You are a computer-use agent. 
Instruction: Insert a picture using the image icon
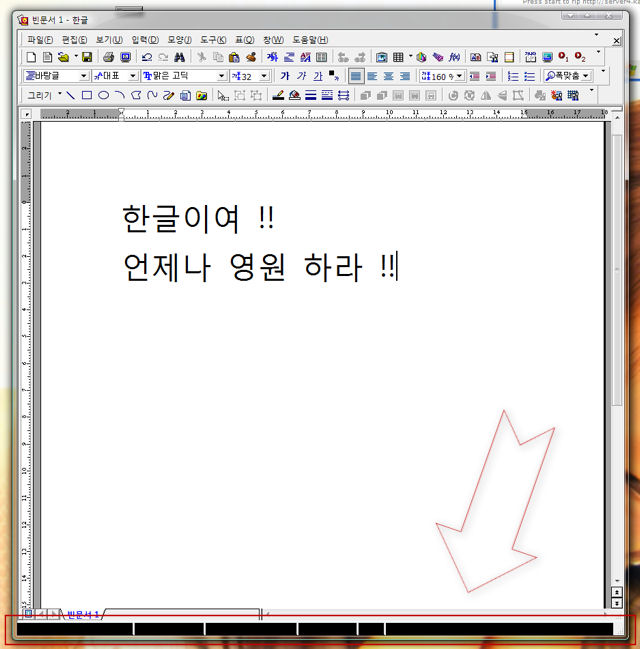[x=381, y=57]
